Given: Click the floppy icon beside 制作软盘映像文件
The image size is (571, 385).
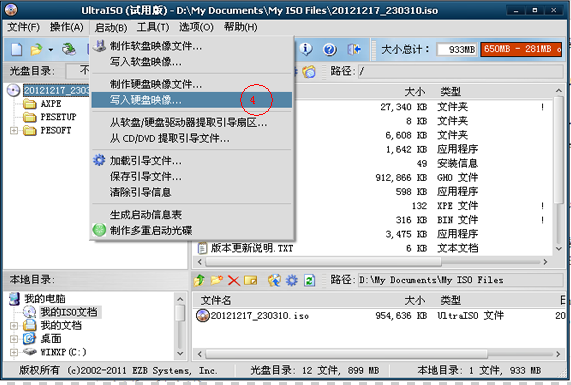Looking at the screenshot, I should tap(99, 46).
